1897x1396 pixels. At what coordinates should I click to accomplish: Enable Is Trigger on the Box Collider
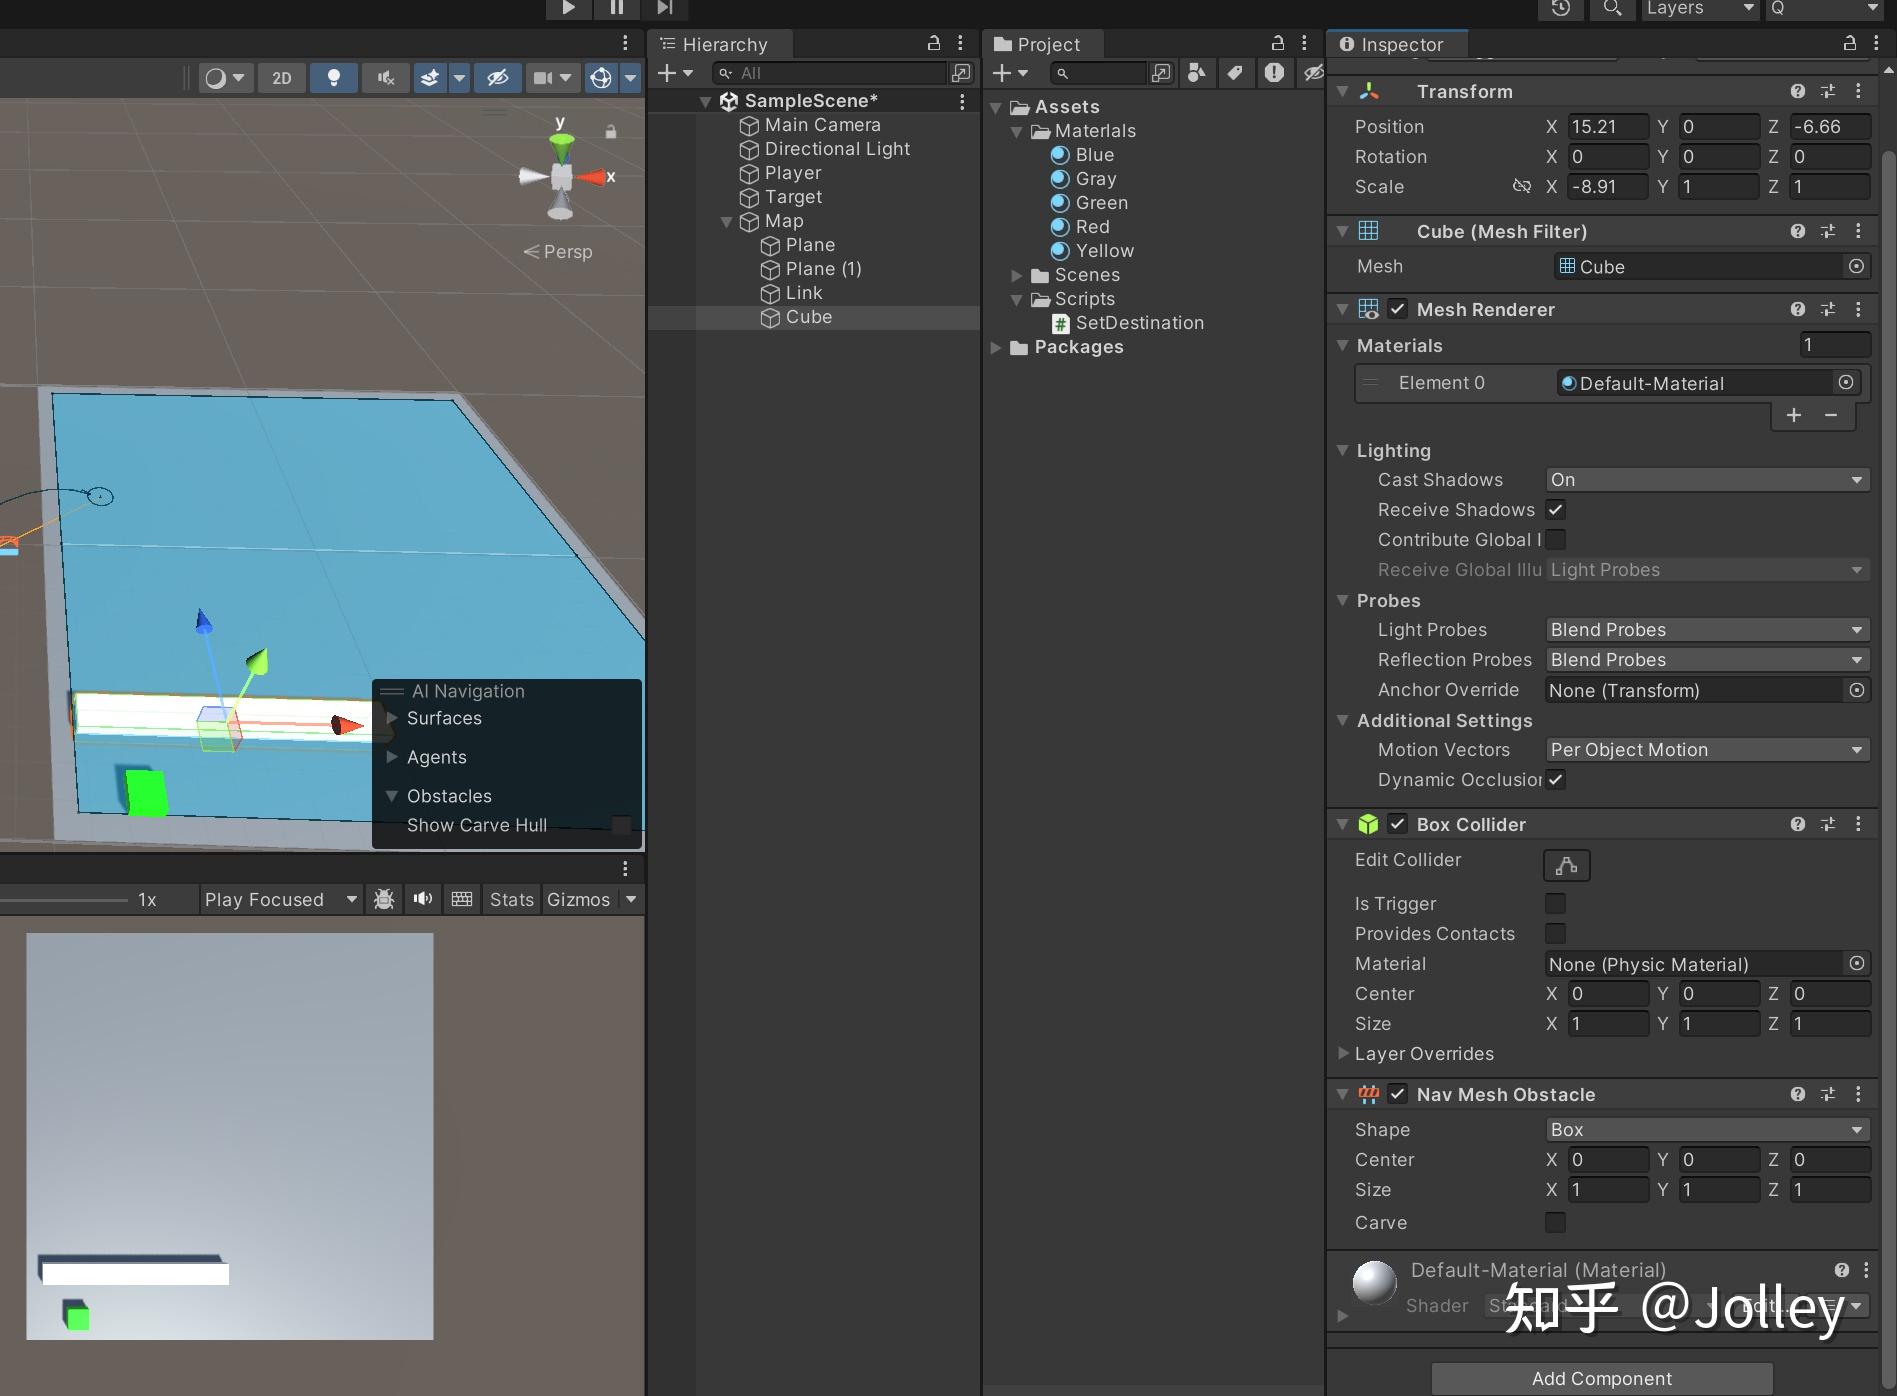click(1555, 903)
